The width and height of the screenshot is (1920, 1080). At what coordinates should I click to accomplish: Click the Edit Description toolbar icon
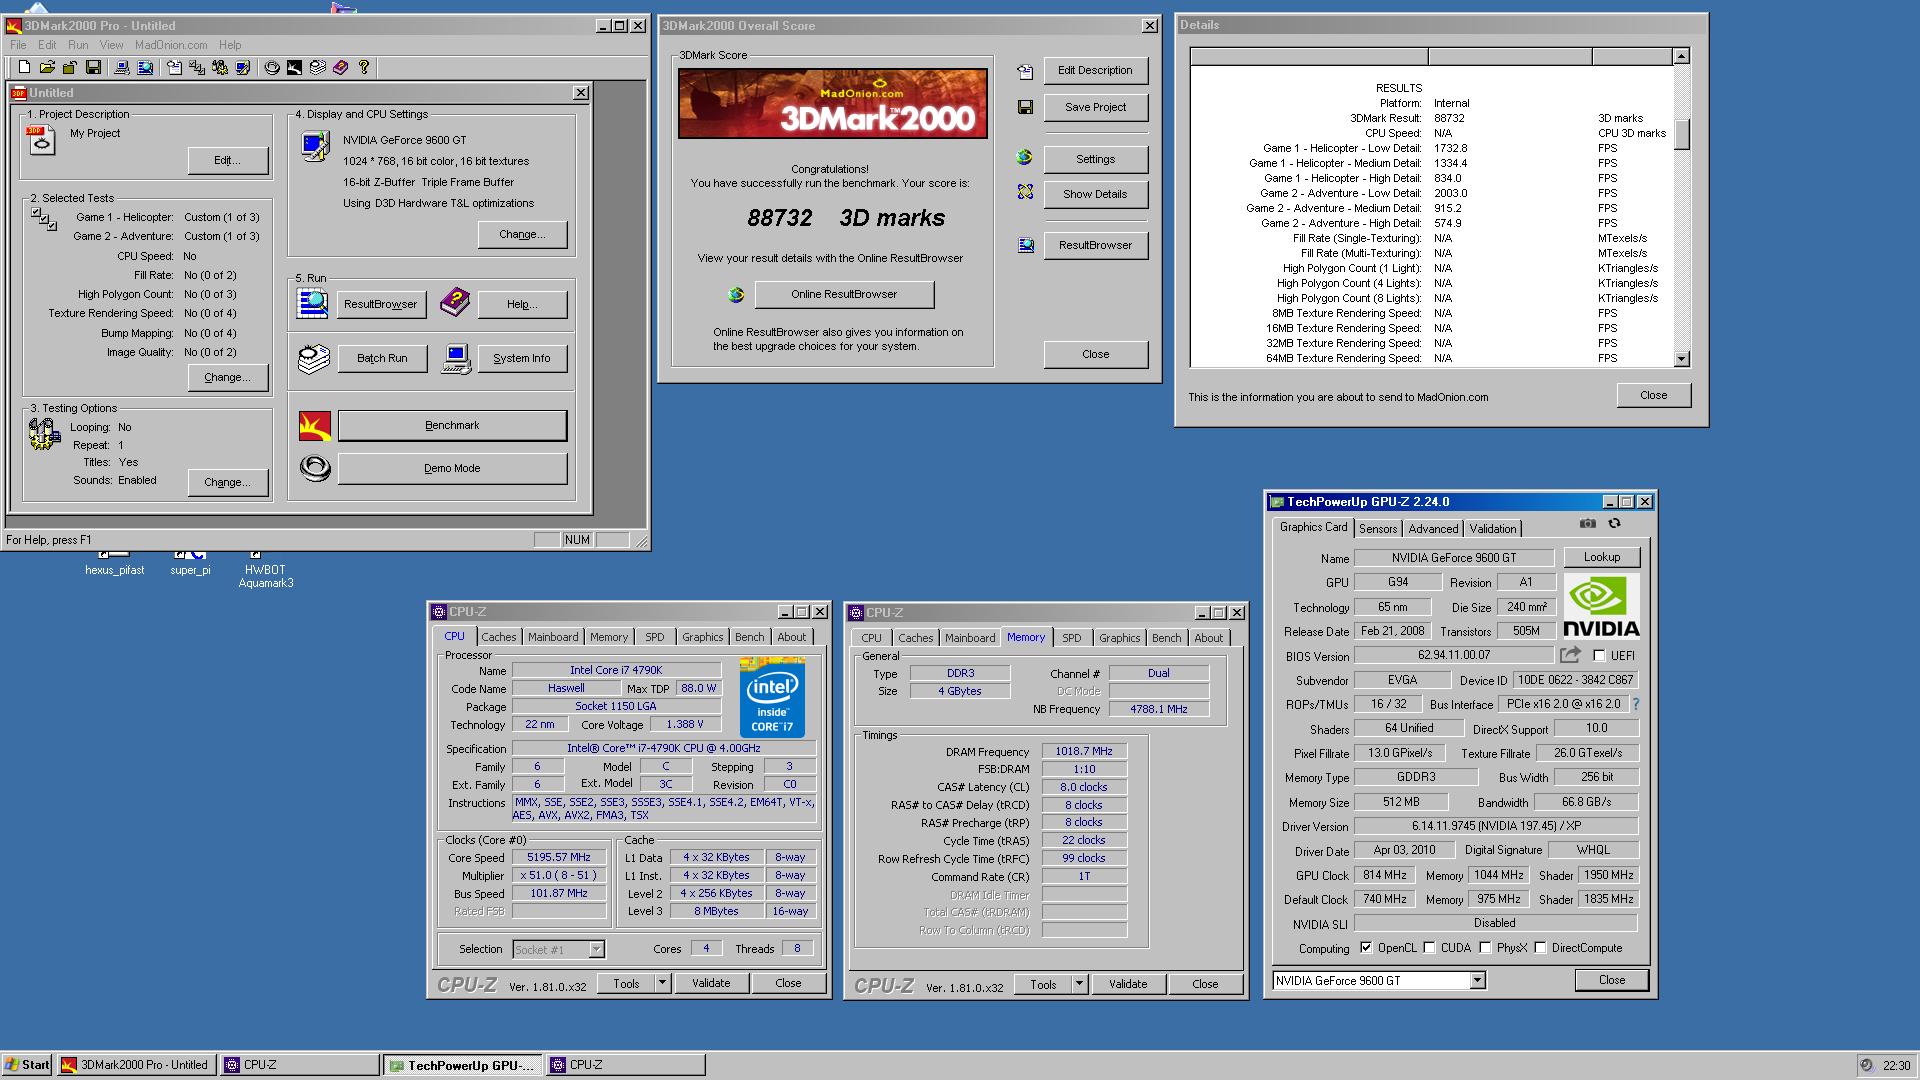[174, 67]
